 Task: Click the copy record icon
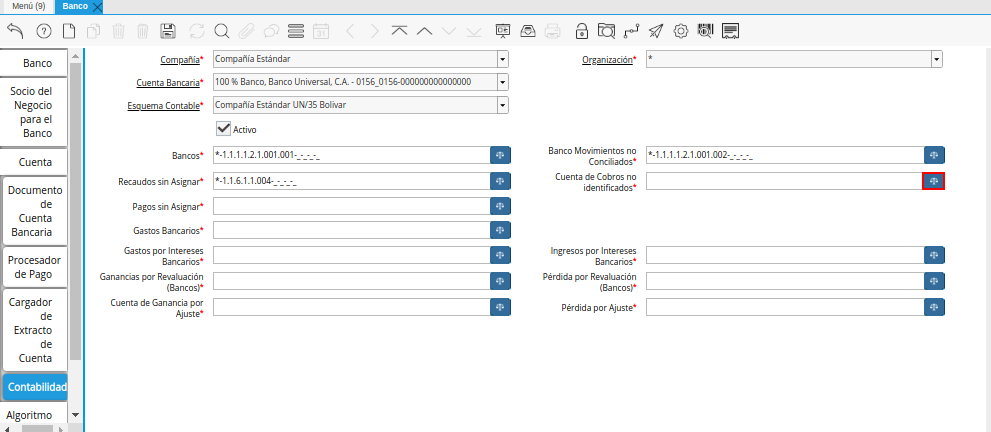[x=94, y=30]
